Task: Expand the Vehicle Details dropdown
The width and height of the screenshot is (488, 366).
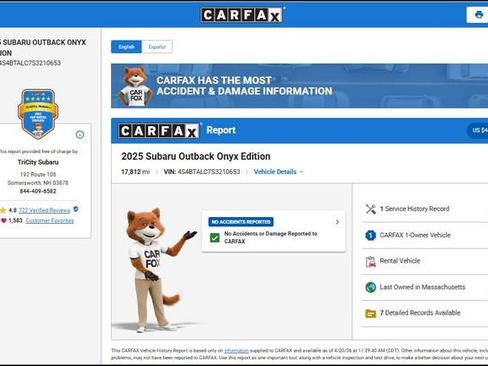Action: tap(278, 172)
